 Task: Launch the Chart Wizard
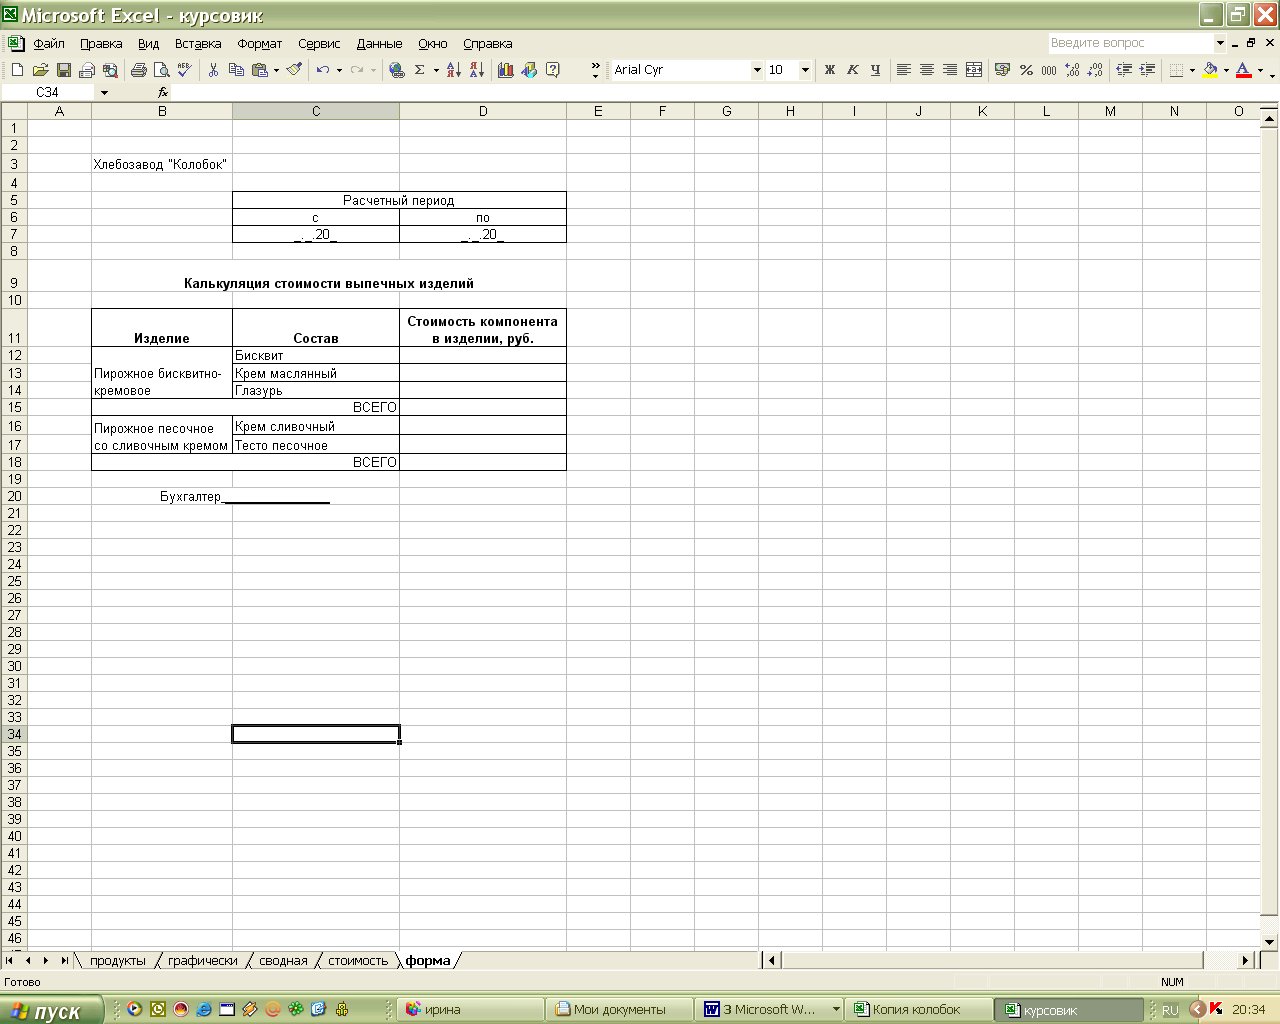click(506, 70)
